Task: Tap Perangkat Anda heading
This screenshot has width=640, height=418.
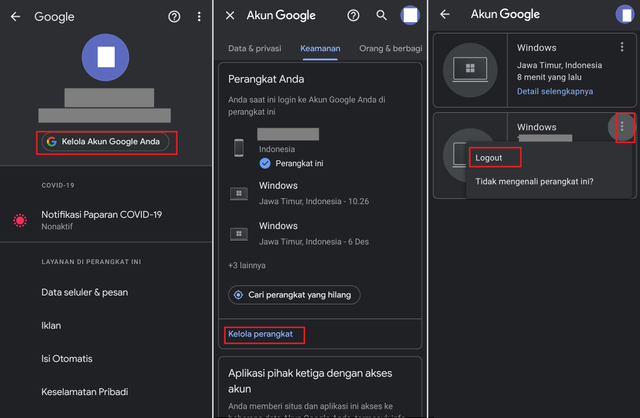Action: (266, 79)
